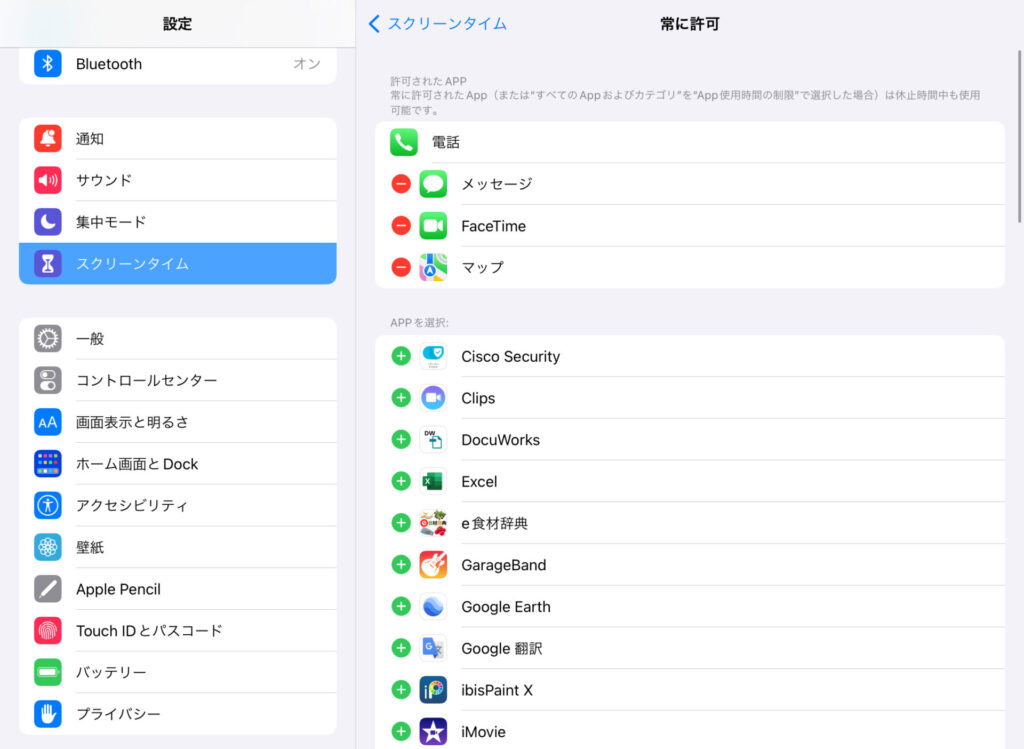
Task: Open Touch IDとパスコード settings
Action: click(x=177, y=631)
